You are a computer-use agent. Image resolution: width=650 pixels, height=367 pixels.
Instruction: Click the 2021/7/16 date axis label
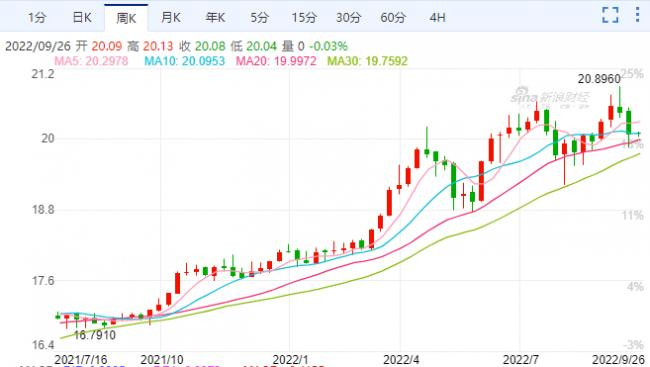pyautogui.click(x=81, y=360)
